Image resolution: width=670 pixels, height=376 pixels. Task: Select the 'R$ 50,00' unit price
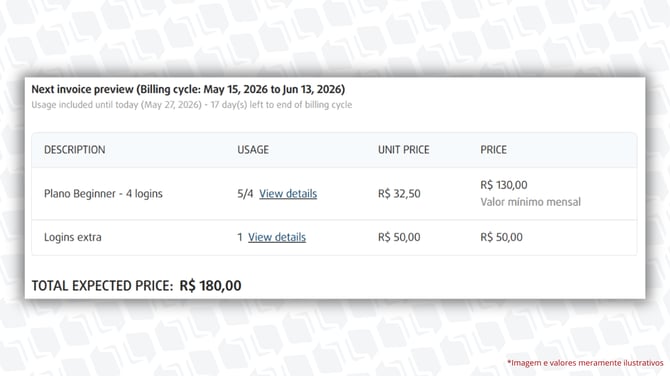[x=399, y=237]
